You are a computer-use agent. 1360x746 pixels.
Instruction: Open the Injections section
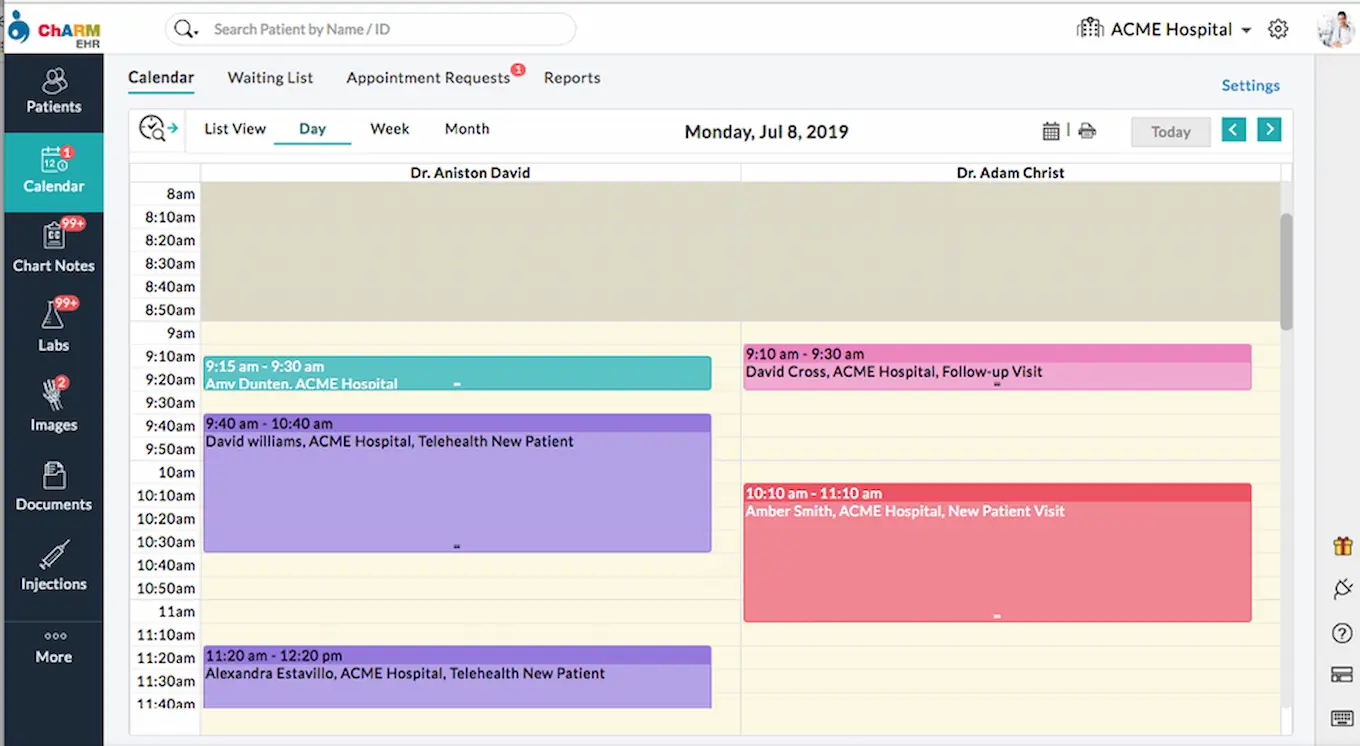click(x=54, y=568)
